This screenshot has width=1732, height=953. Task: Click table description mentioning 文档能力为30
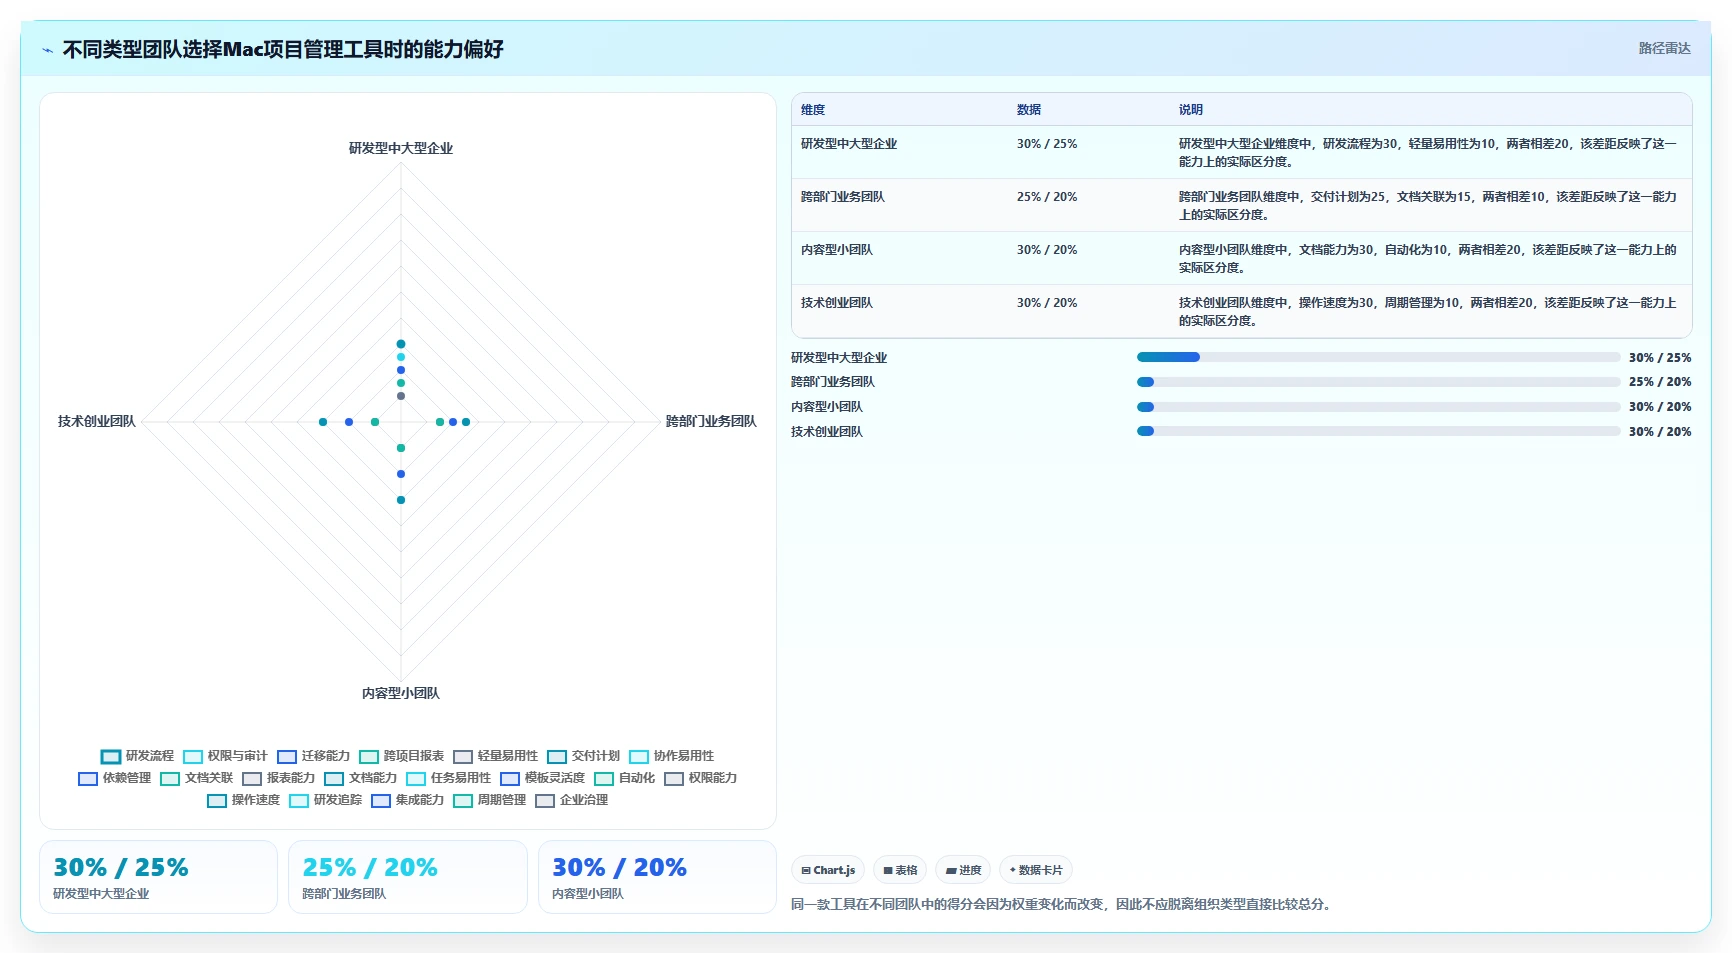1428,259
